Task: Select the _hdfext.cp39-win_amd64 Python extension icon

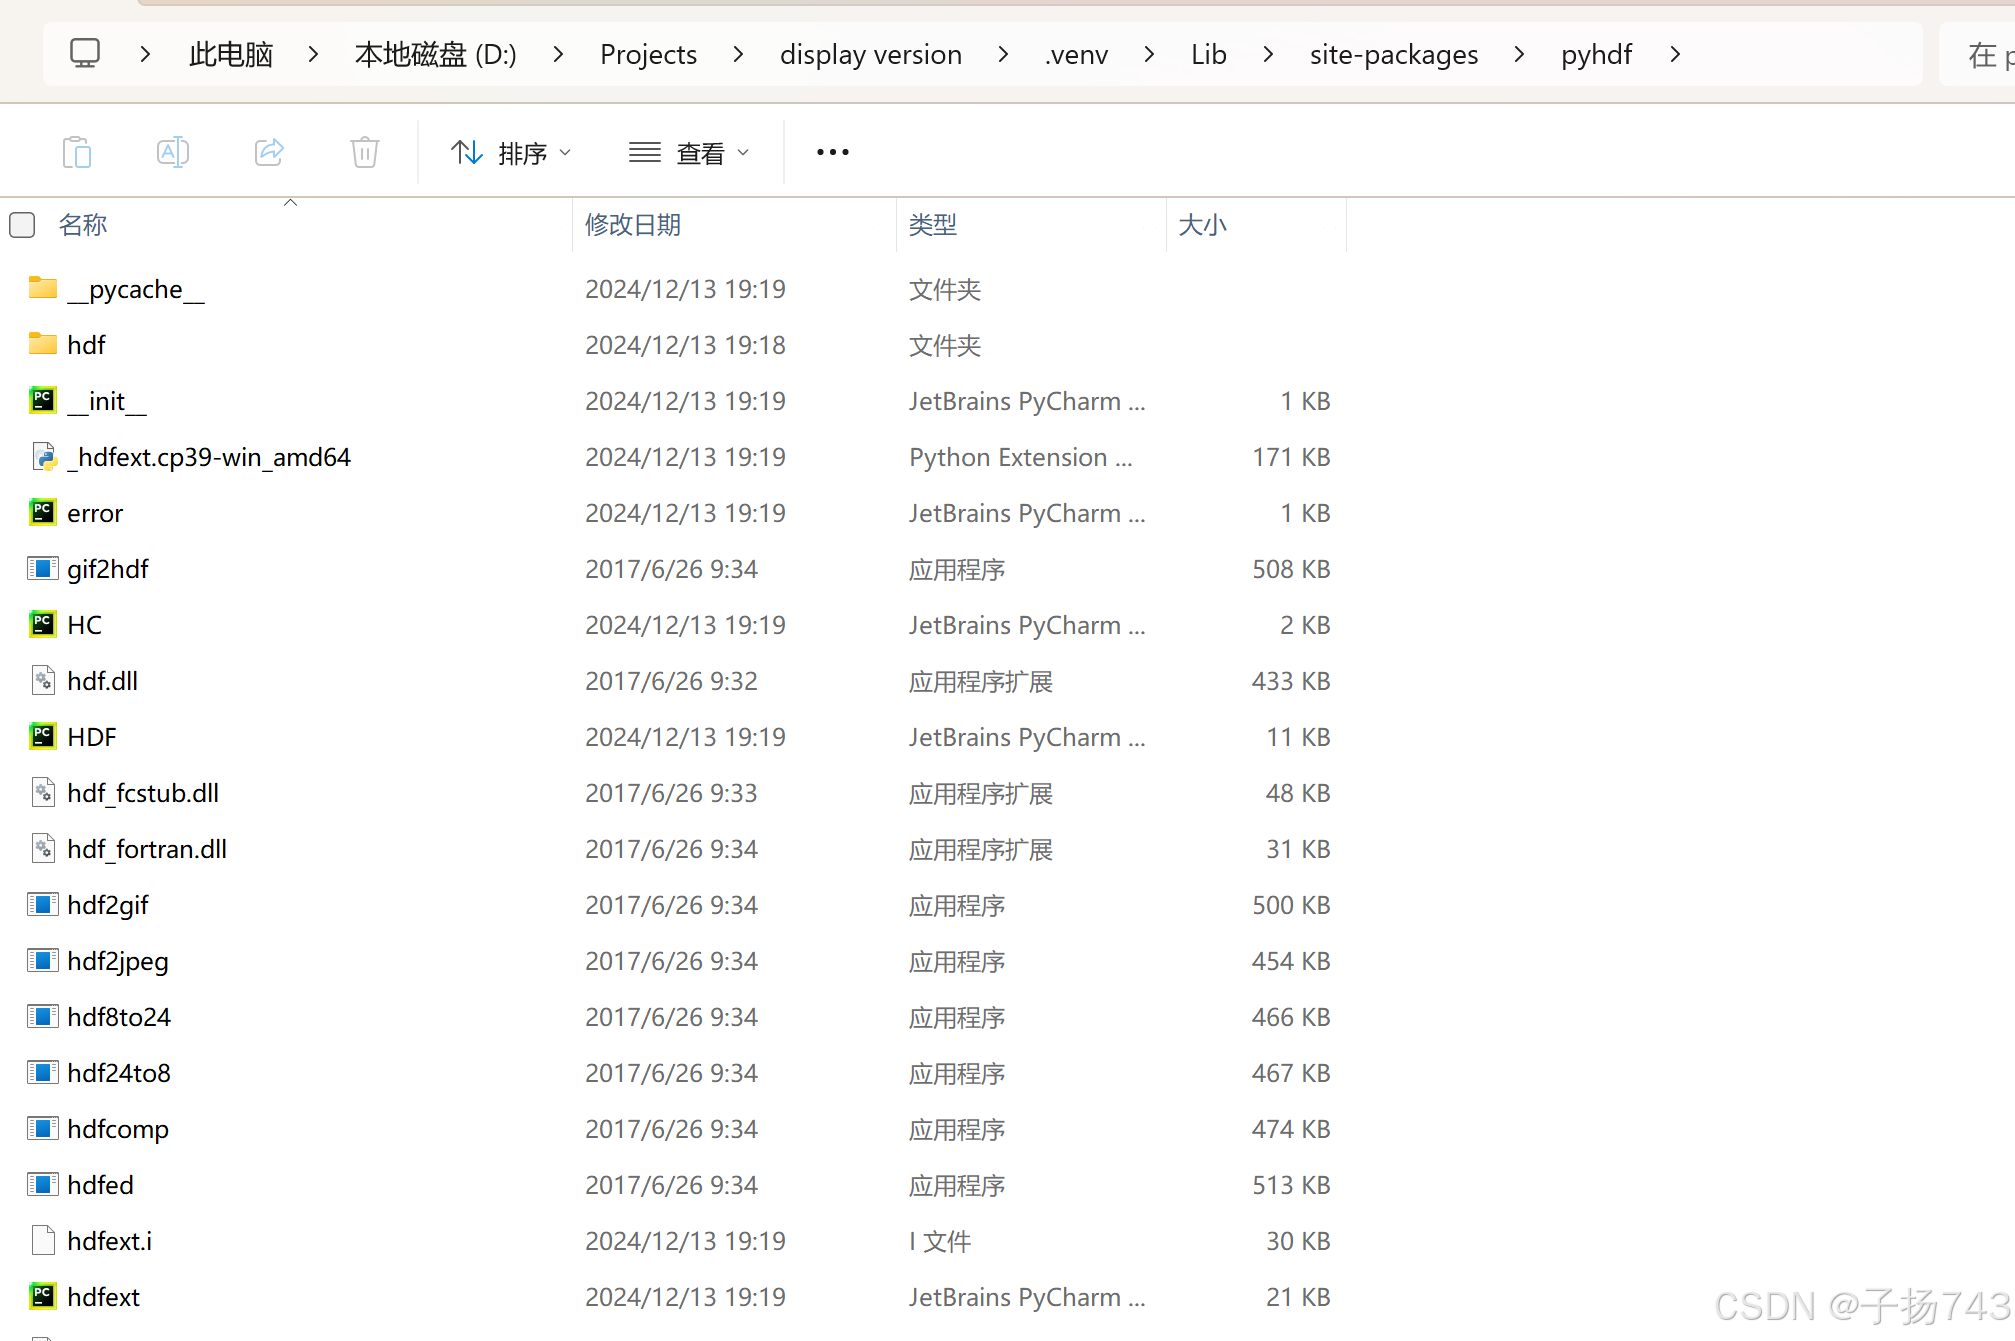Action: click(43, 457)
